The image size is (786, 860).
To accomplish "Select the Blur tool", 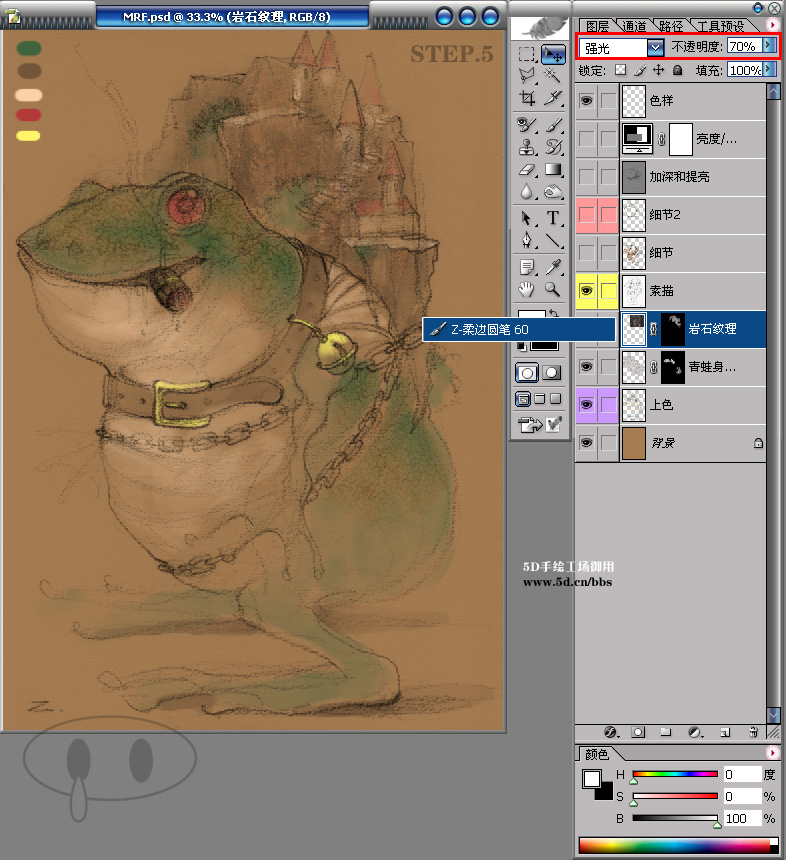I will pyautogui.click(x=527, y=191).
